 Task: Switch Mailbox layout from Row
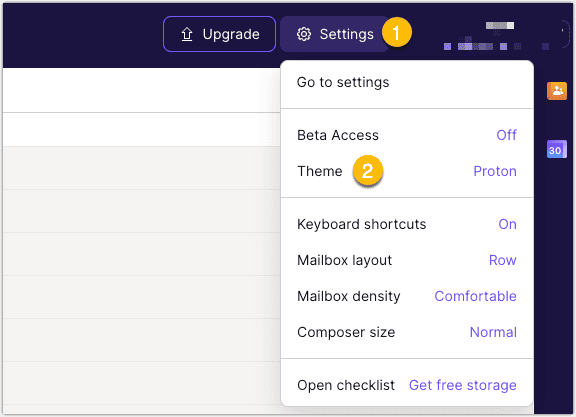(x=503, y=260)
